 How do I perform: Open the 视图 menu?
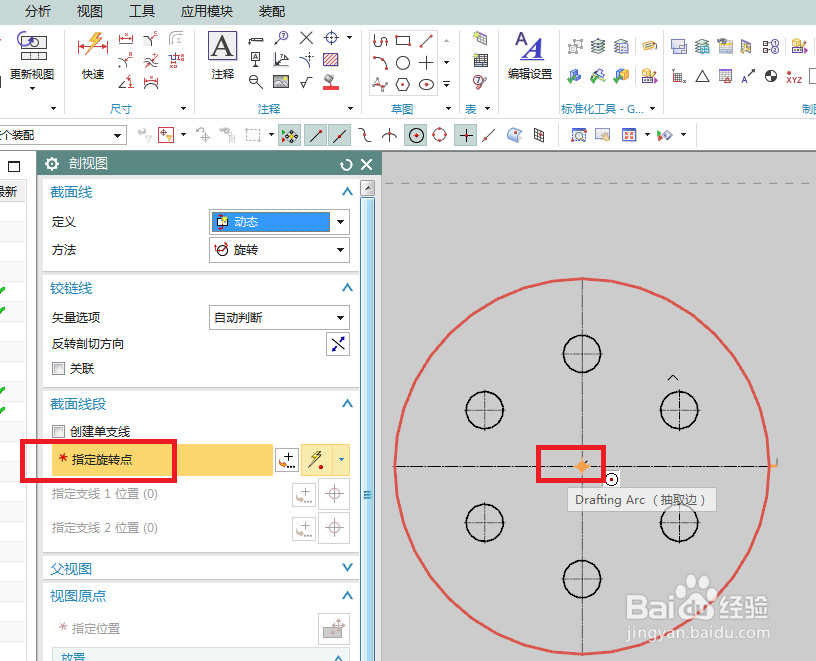coord(90,11)
